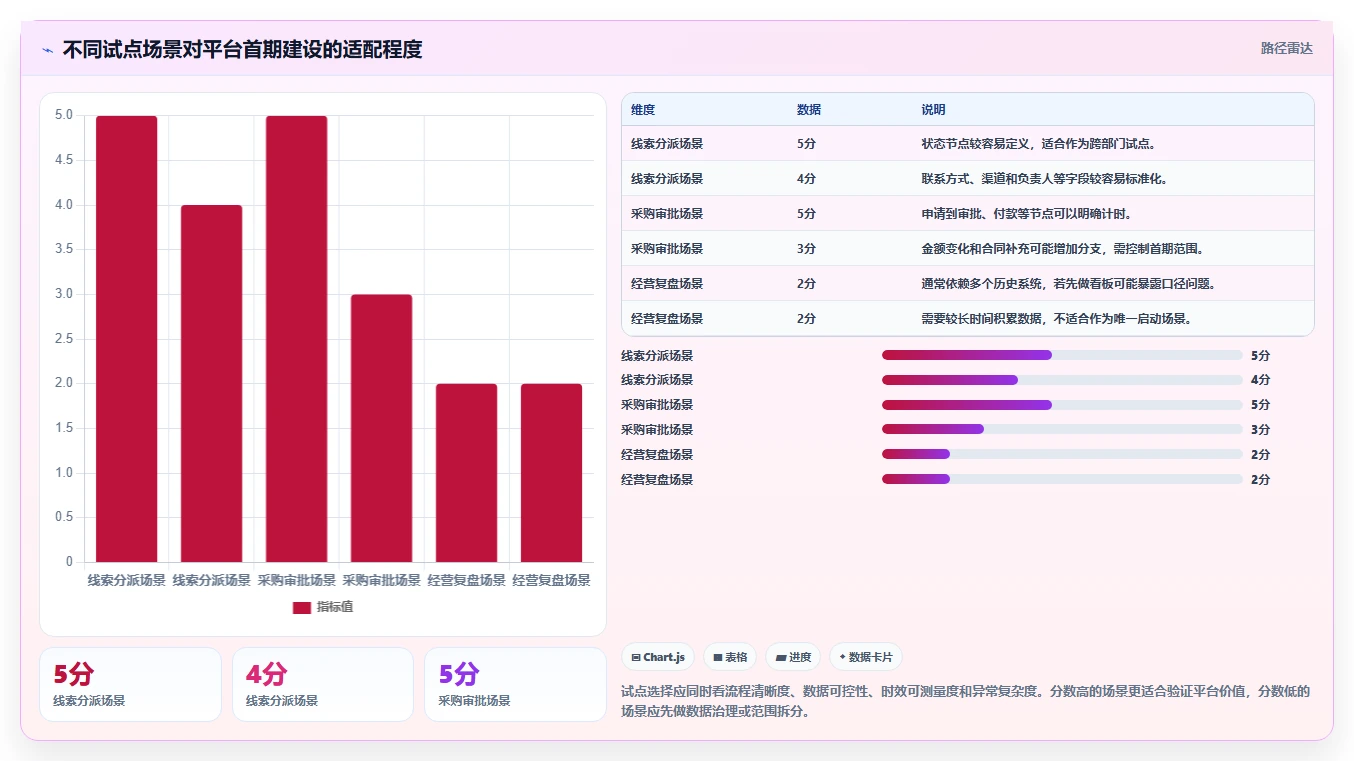This screenshot has height=761, width=1354.
Task: Open the 5分 线索分派场景 data card
Action: coord(130,684)
